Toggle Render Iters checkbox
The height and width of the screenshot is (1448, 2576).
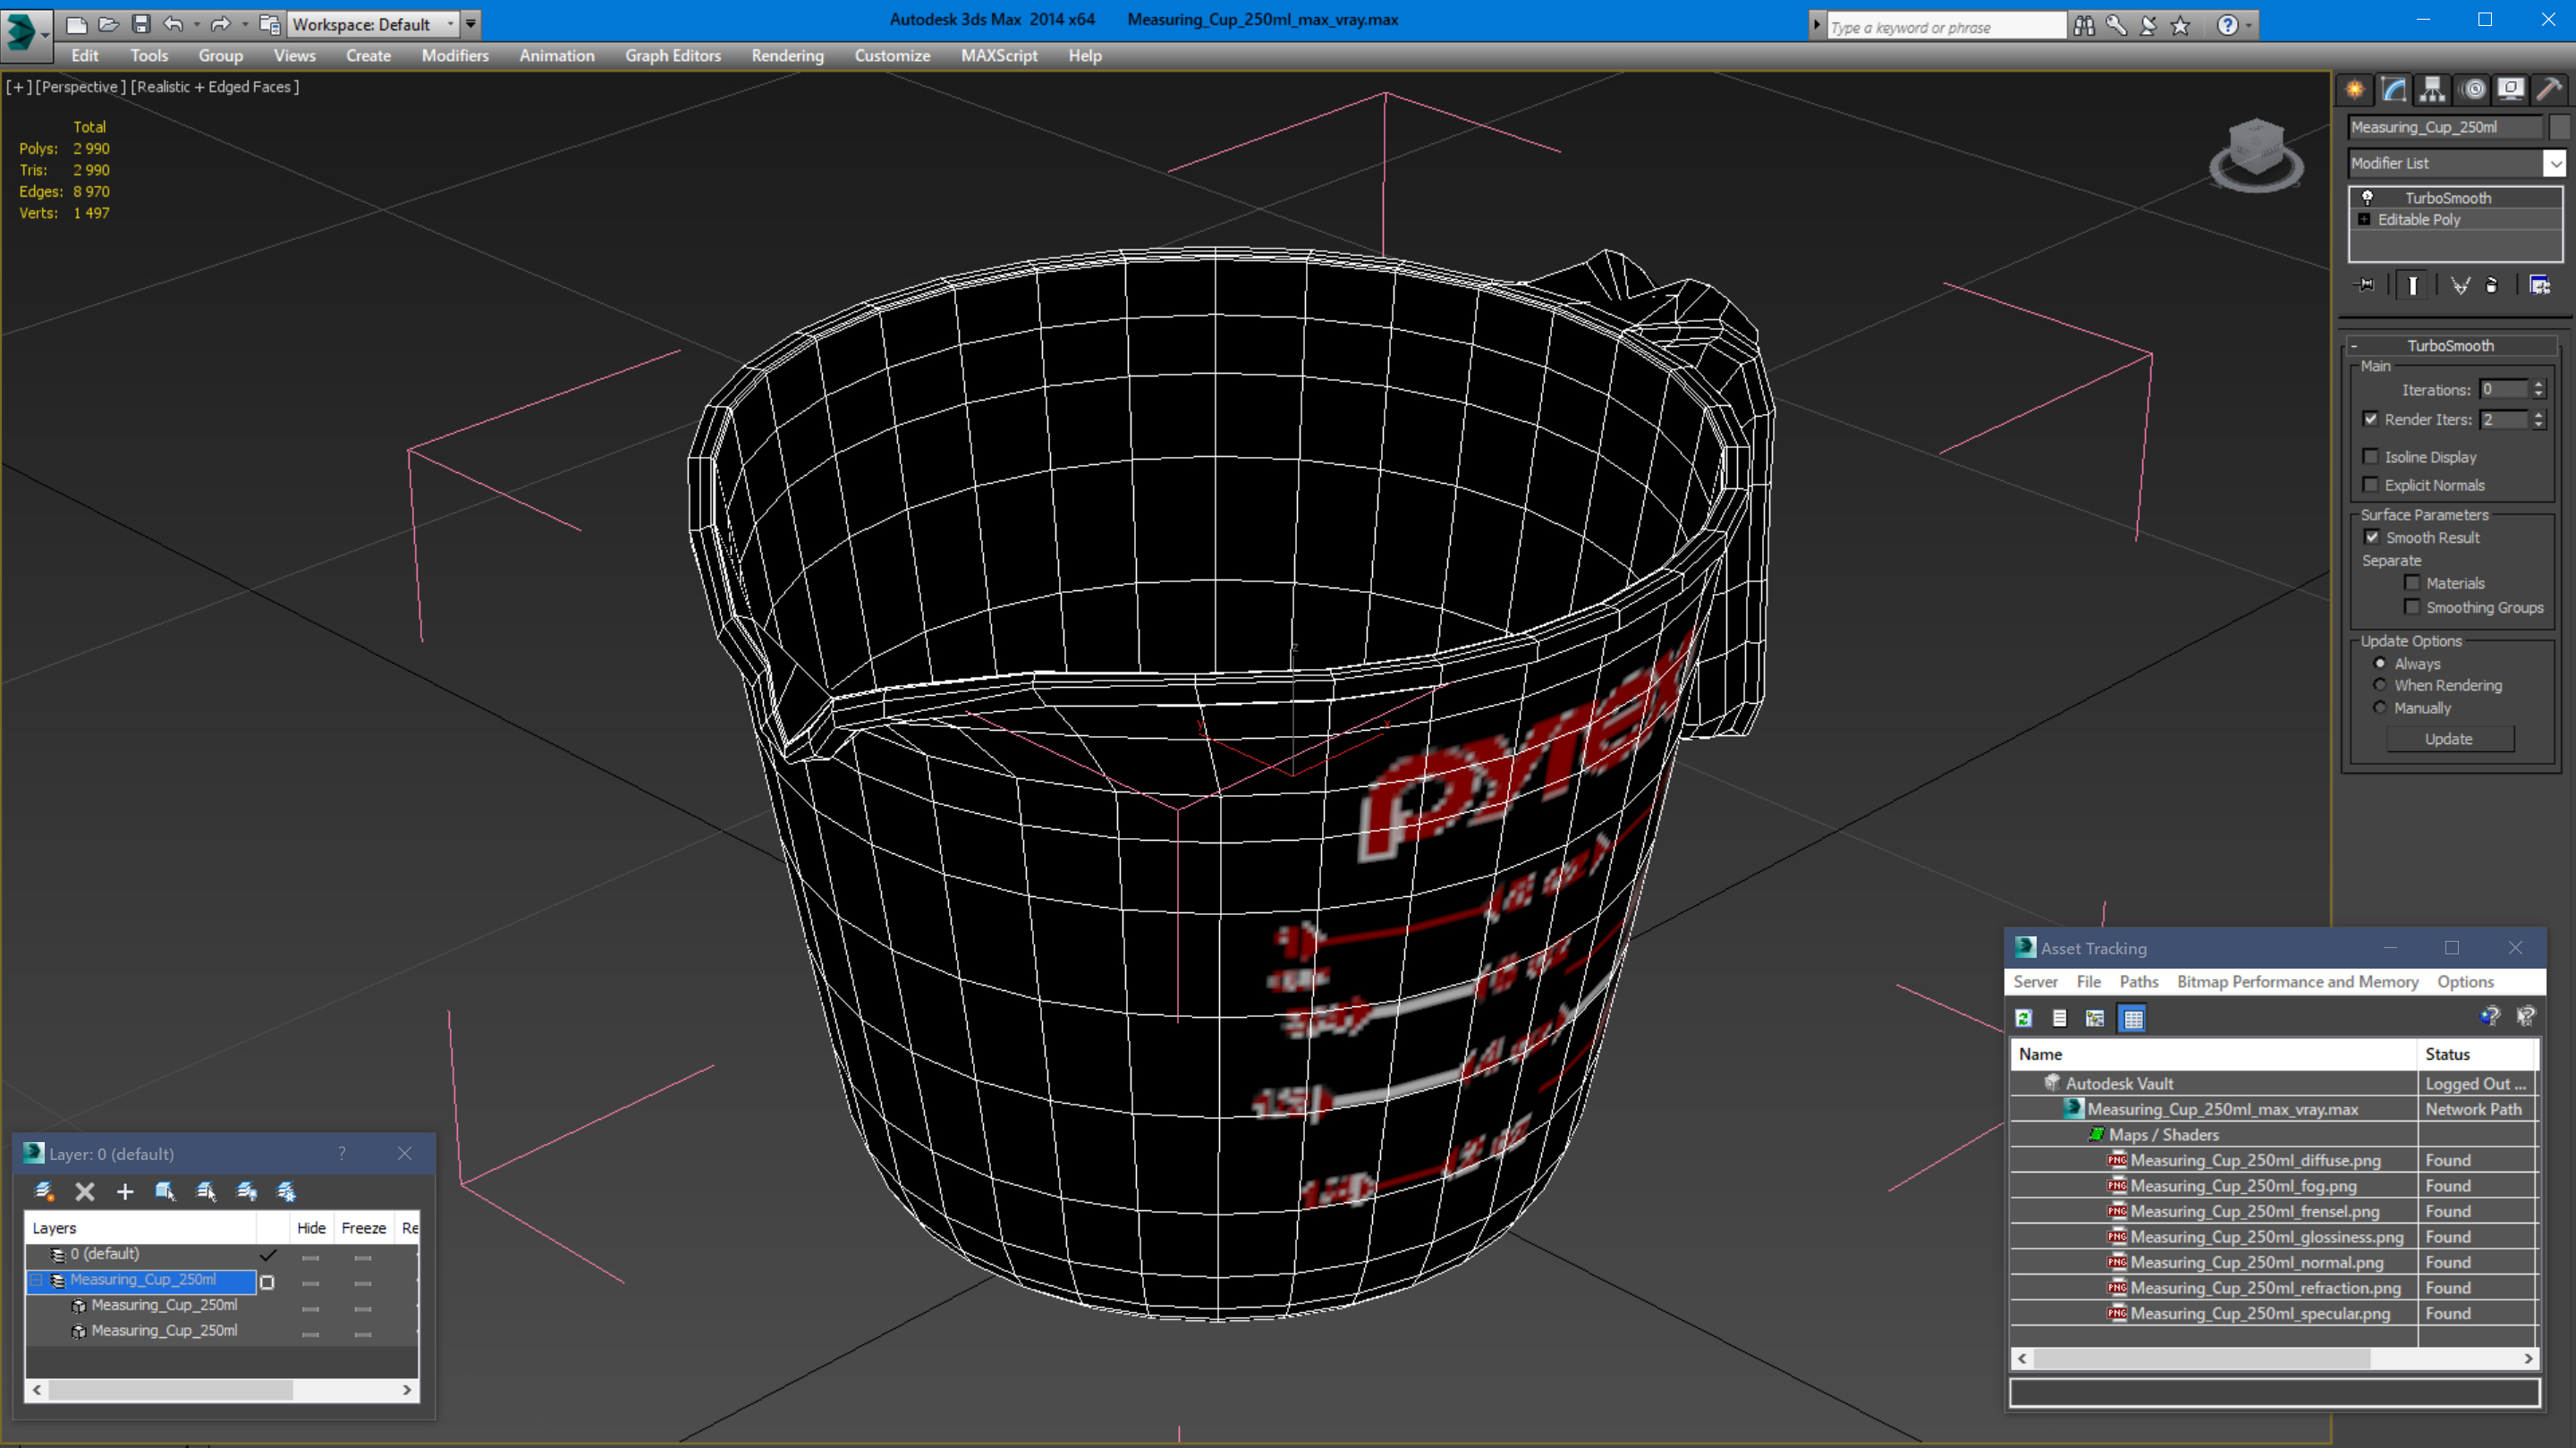click(2371, 419)
